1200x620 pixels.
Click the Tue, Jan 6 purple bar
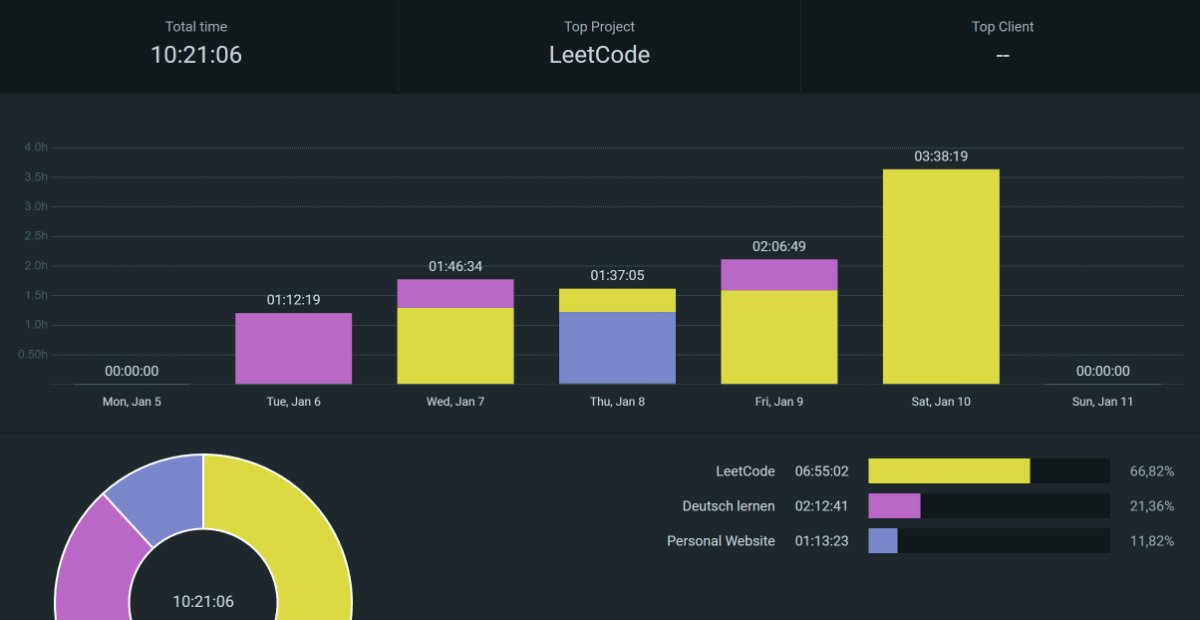click(x=293, y=348)
